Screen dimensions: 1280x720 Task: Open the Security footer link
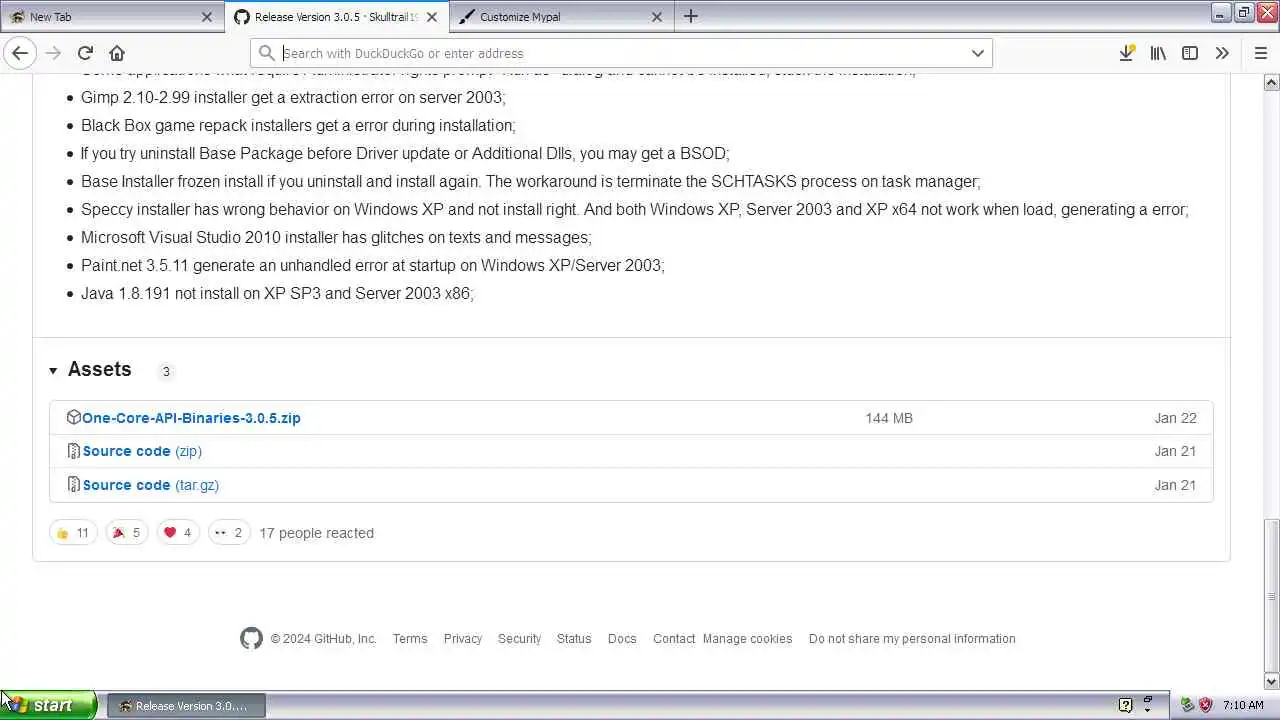(x=520, y=639)
